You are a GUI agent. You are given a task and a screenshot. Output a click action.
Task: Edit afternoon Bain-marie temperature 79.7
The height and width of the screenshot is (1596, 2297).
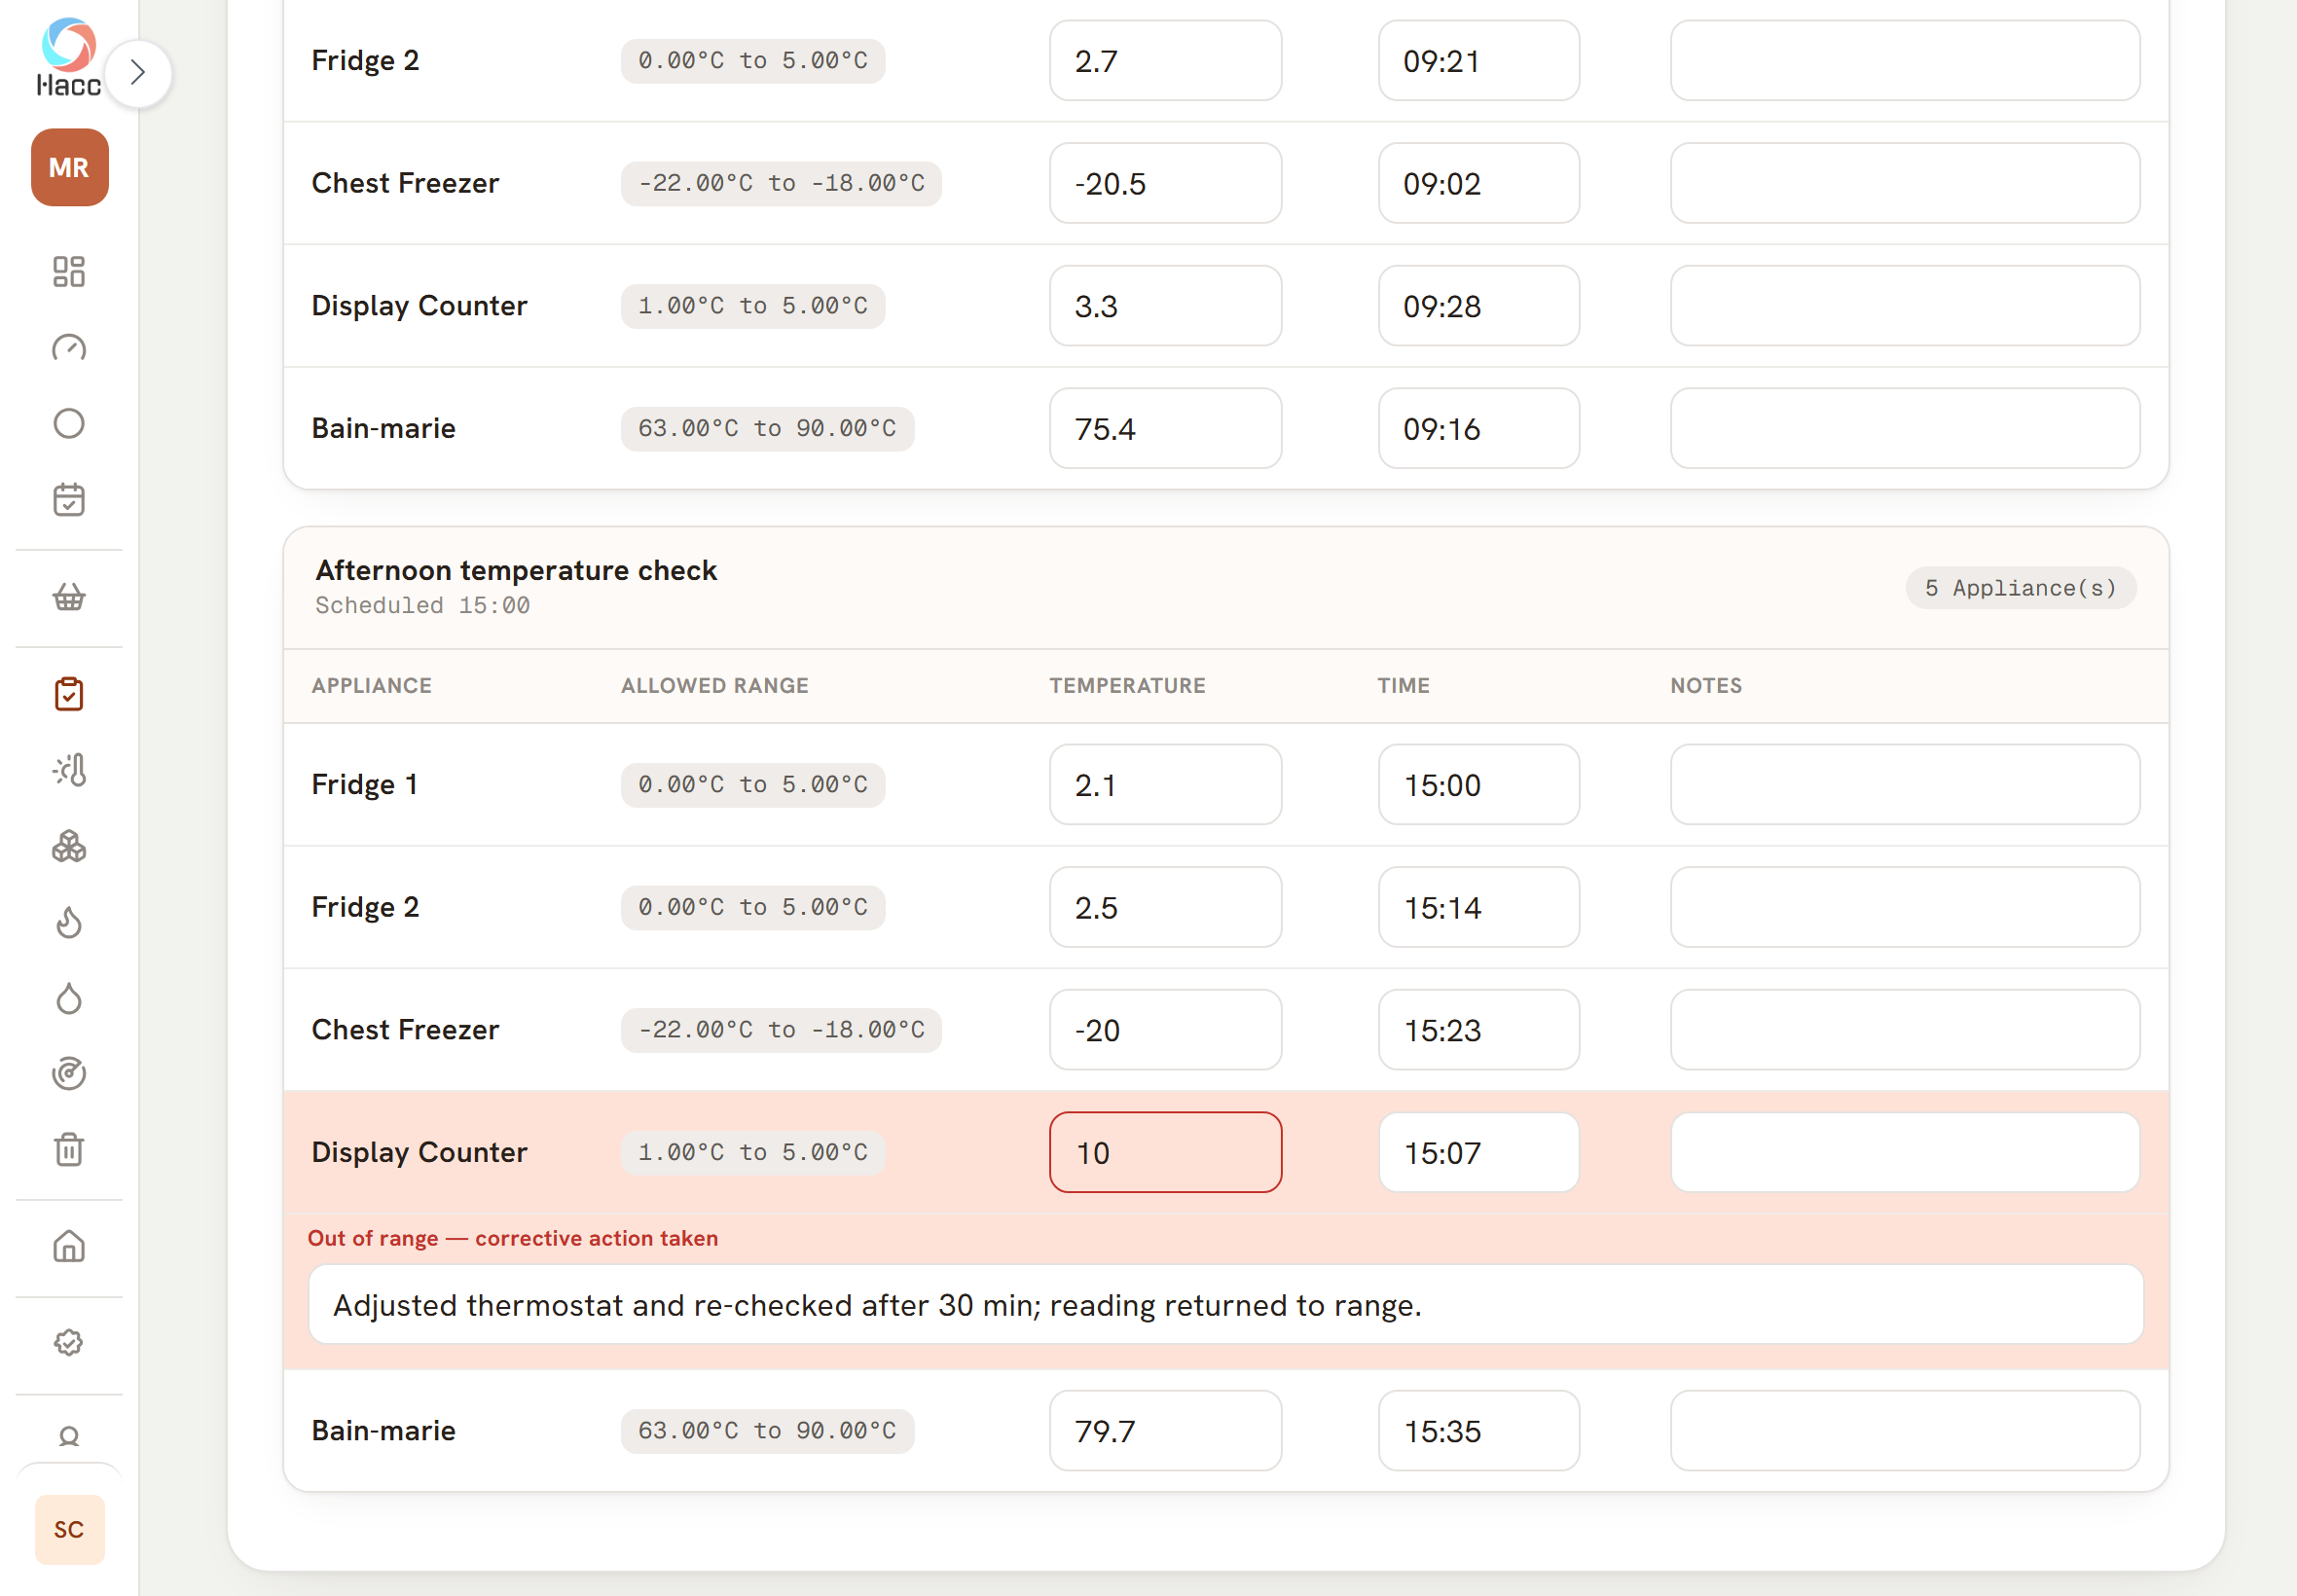click(x=1165, y=1430)
